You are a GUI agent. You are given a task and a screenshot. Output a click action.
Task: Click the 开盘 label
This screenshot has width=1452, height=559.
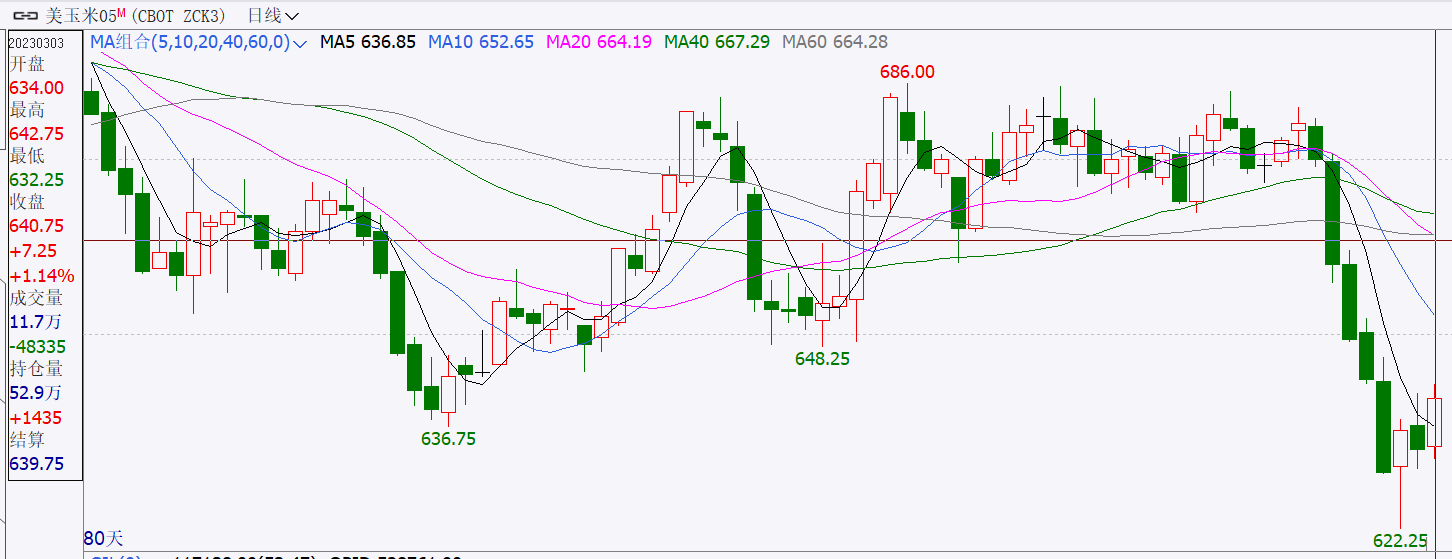(27, 64)
